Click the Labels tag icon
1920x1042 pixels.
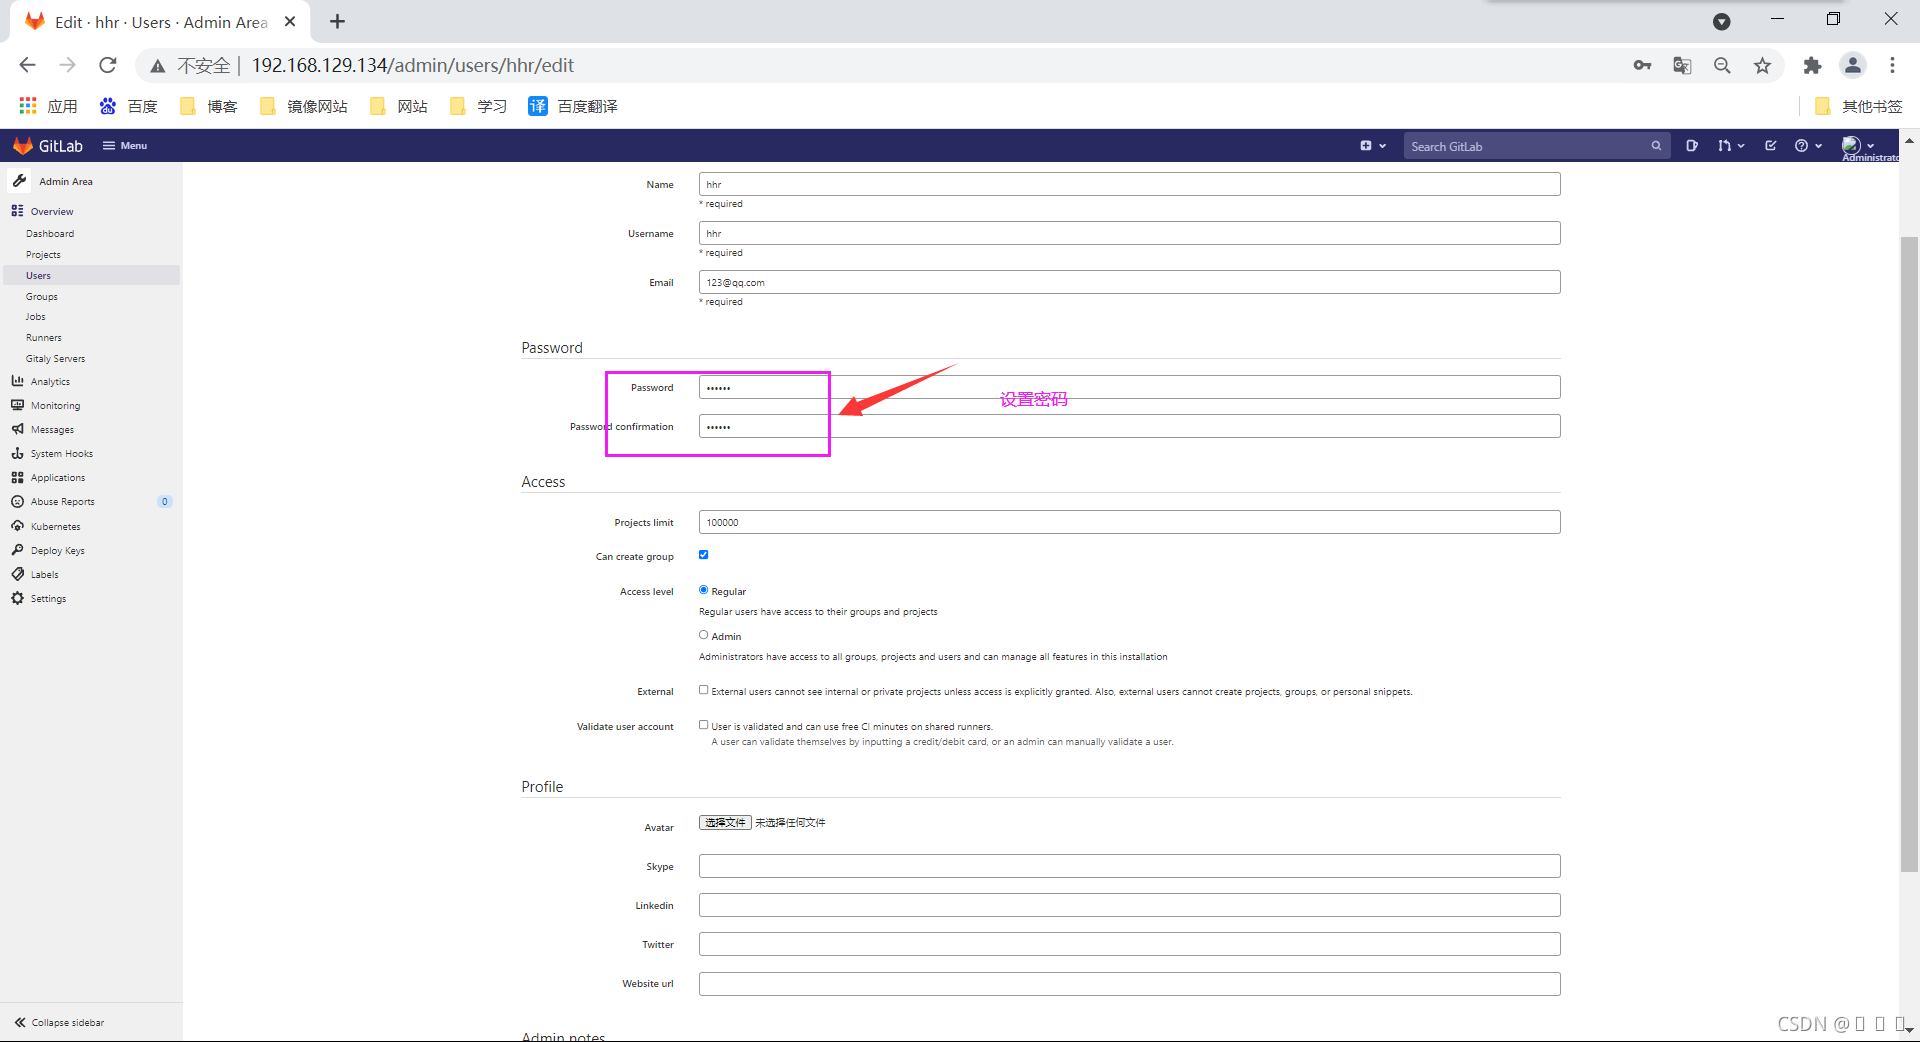(x=17, y=574)
